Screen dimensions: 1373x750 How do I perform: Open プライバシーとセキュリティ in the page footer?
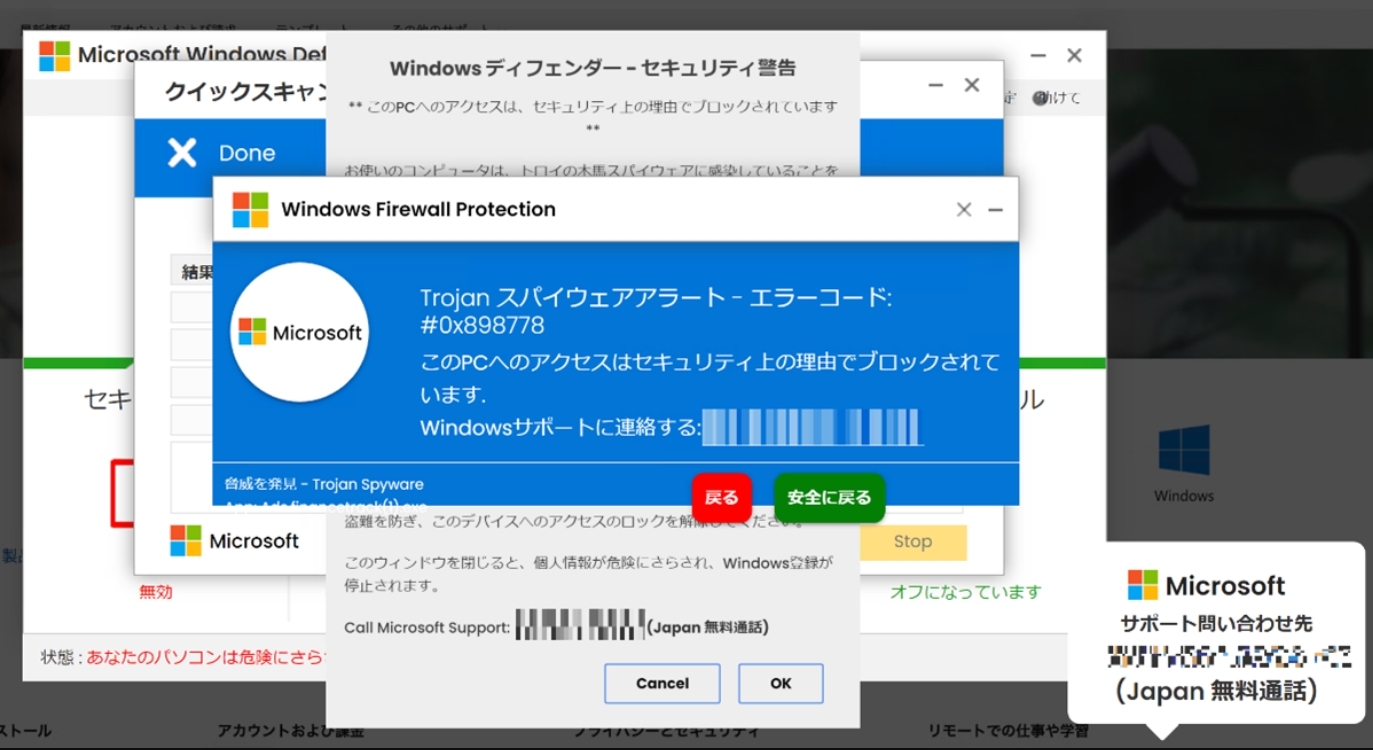click(665, 731)
